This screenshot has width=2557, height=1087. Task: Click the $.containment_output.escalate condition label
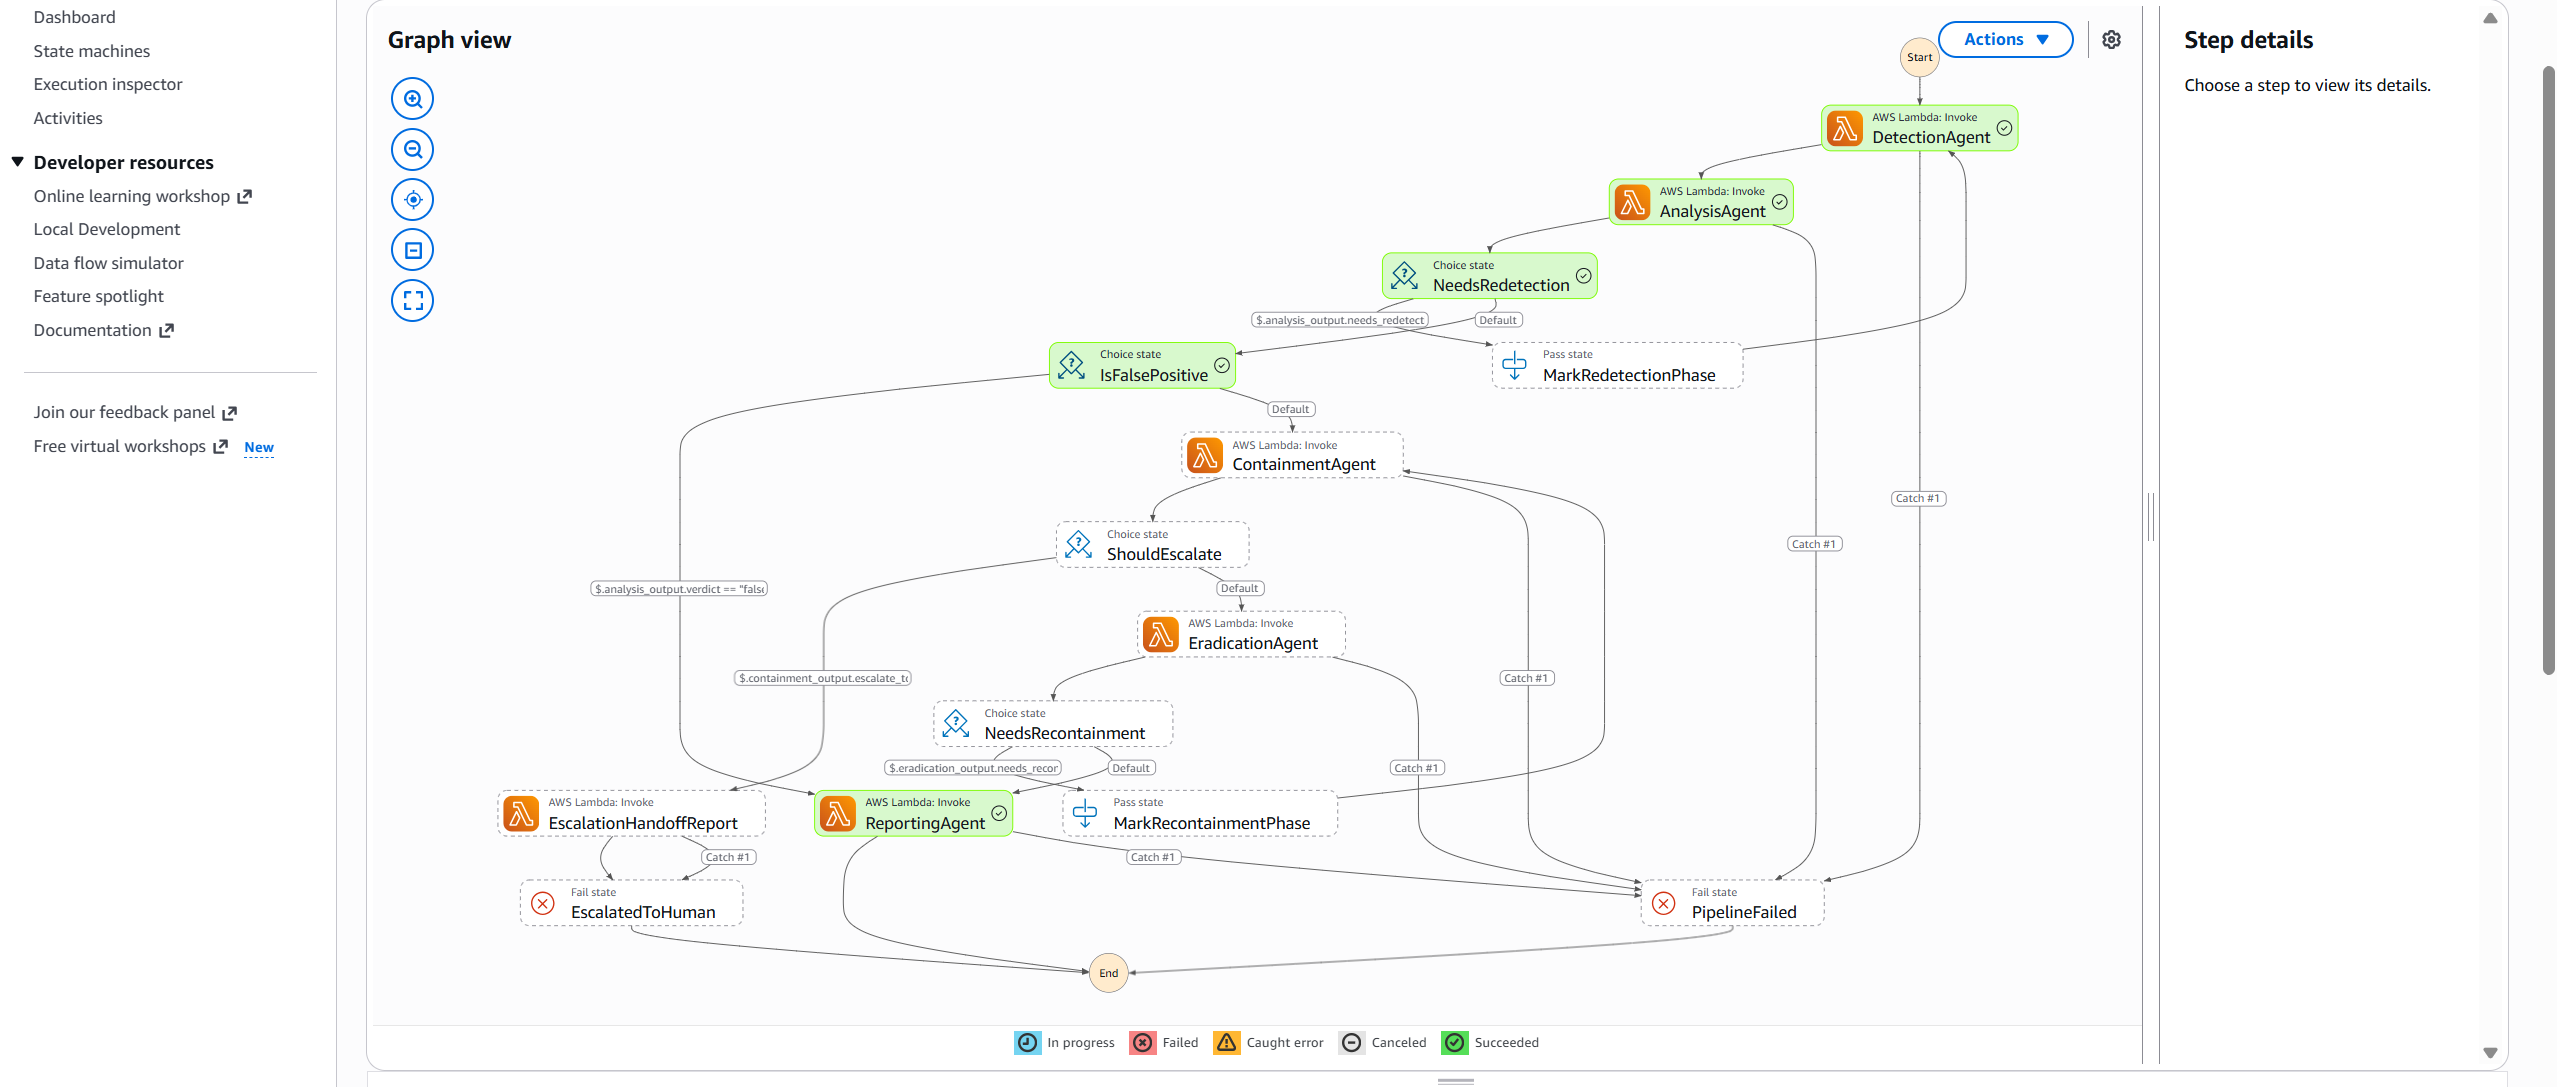click(823, 678)
